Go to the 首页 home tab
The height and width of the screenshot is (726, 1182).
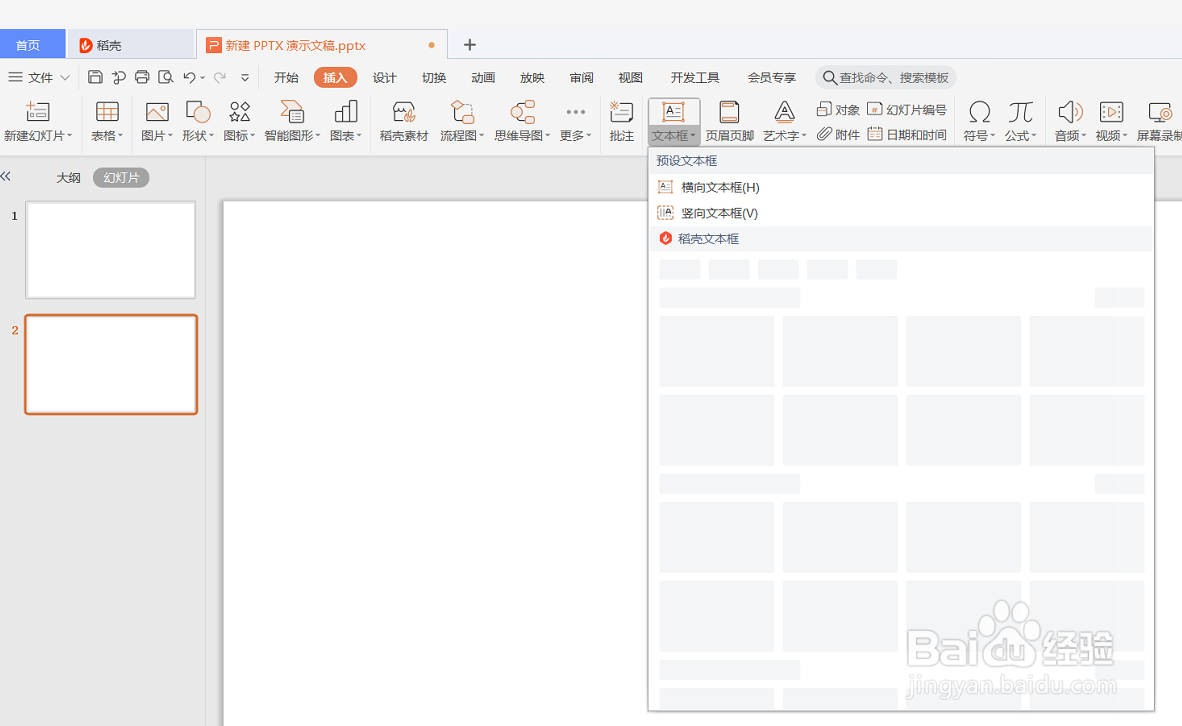coord(32,44)
